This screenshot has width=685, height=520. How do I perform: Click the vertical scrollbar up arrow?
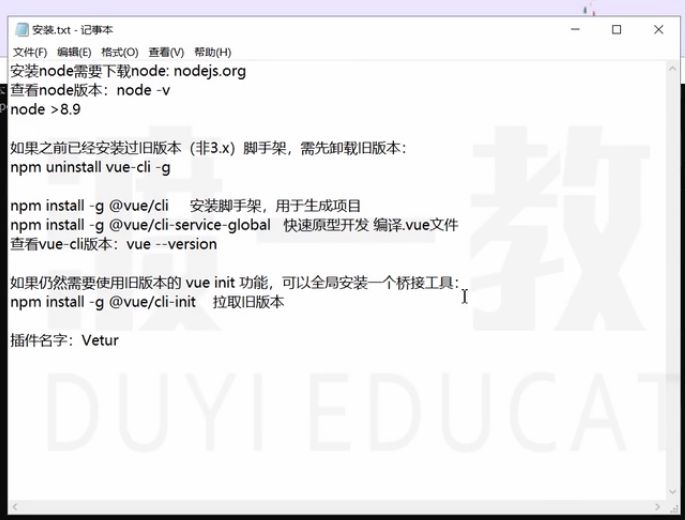pos(672,69)
